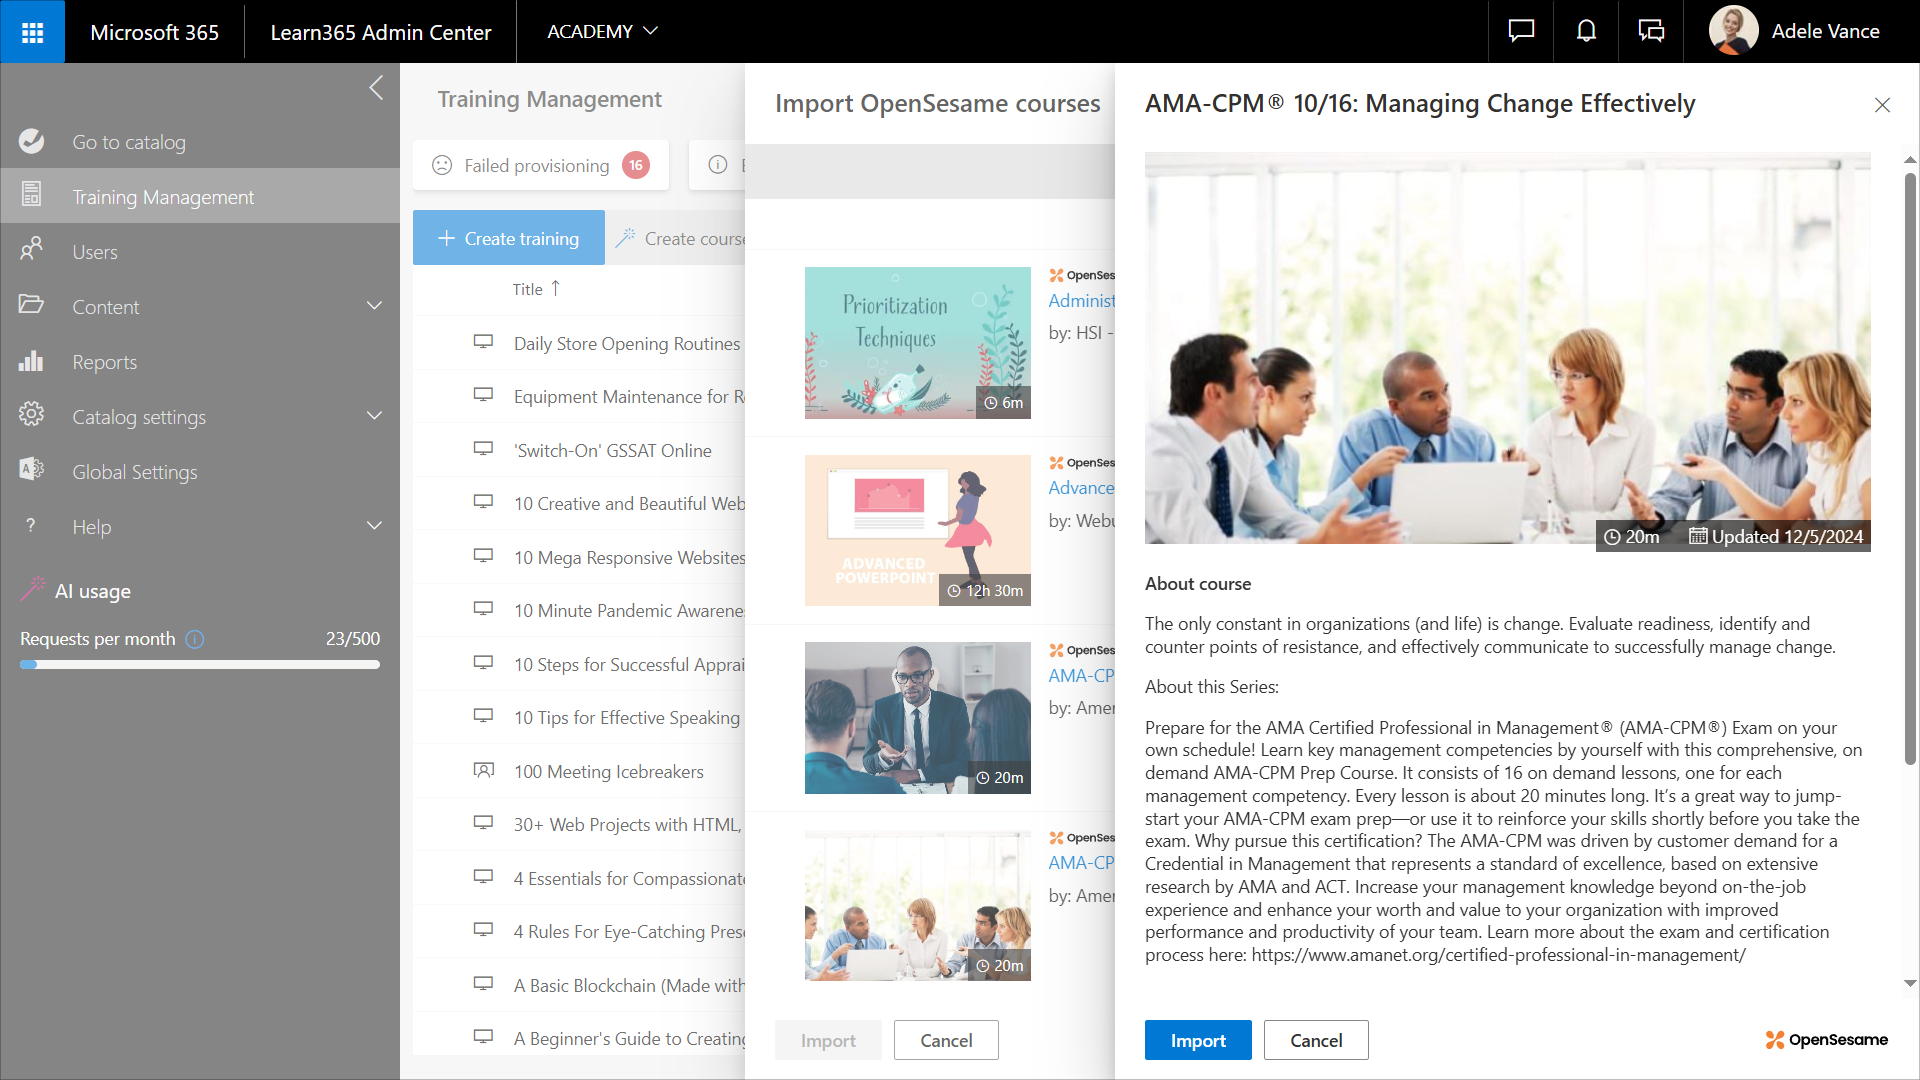The image size is (1920, 1080).
Task: Click the Requests per month progress bar
Action: [x=200, y=664]
